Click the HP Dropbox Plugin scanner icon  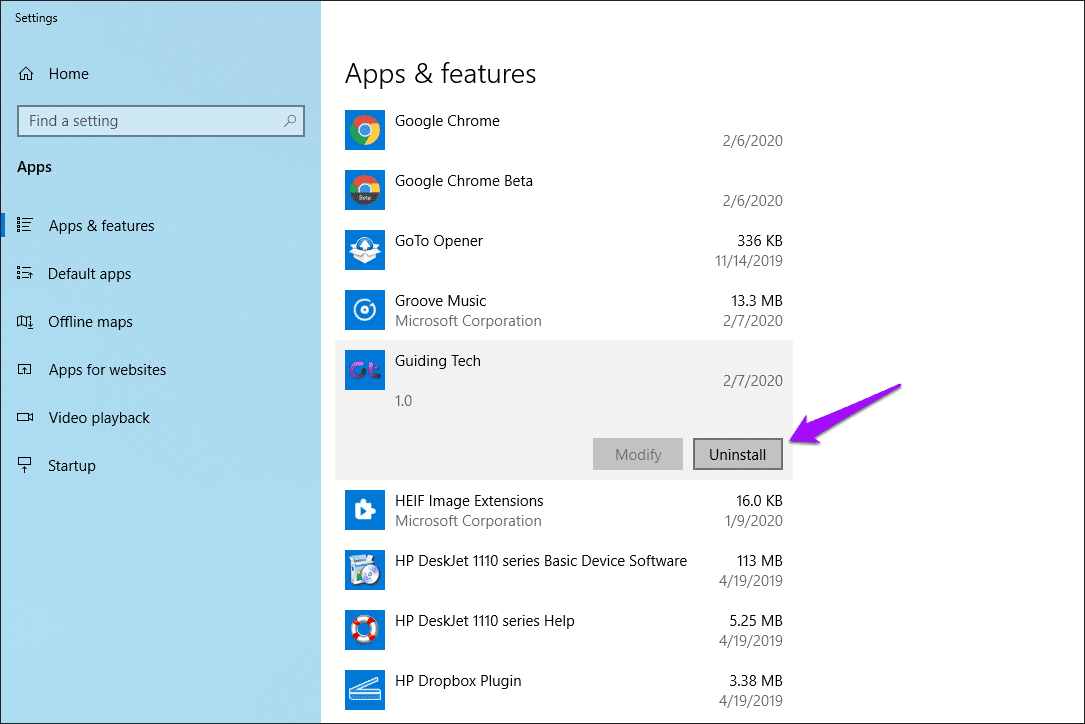(x=365, y=690)
